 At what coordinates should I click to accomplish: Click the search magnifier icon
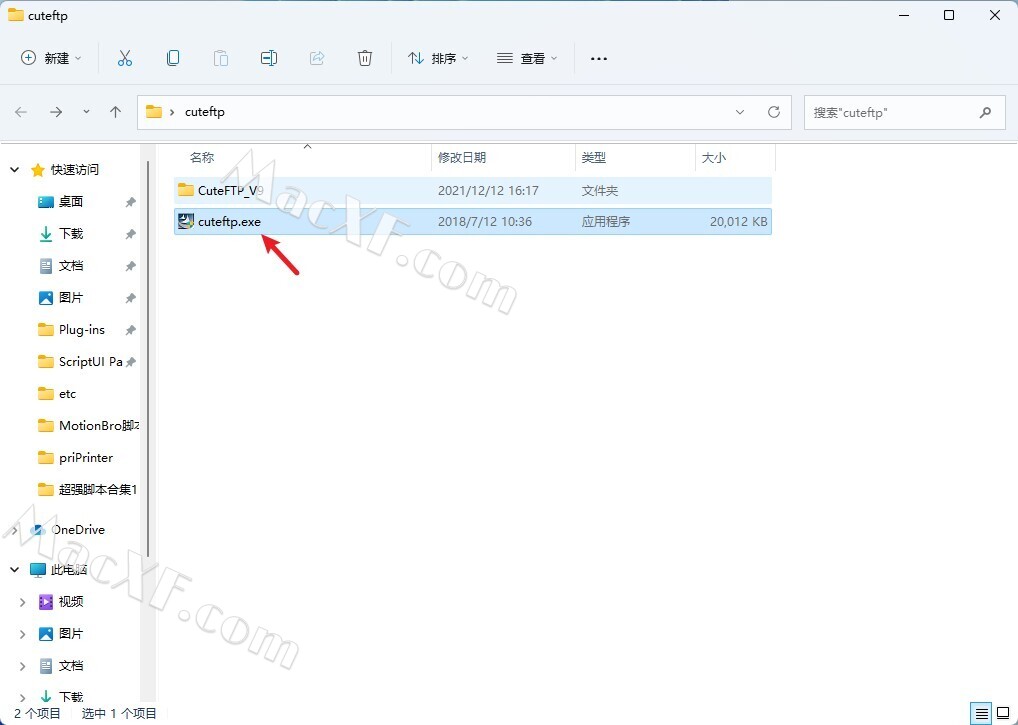tap(985, 112)
